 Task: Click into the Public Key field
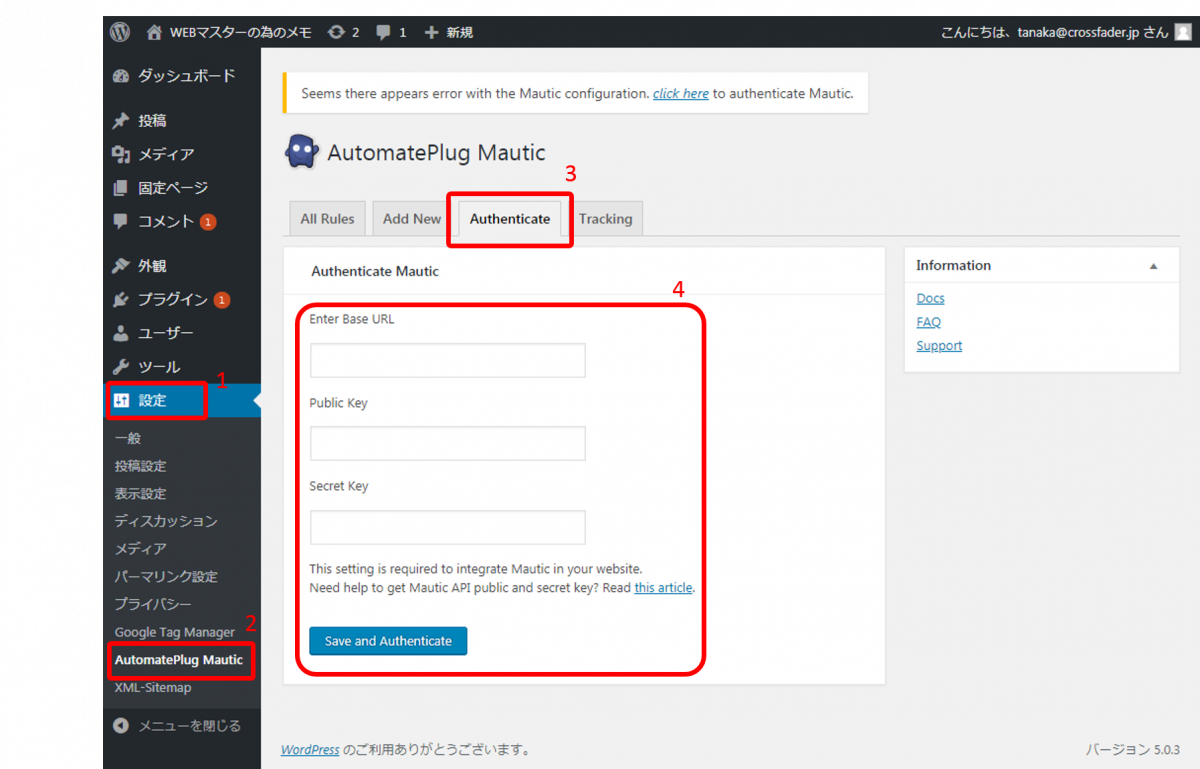click(x=447, y=444)
